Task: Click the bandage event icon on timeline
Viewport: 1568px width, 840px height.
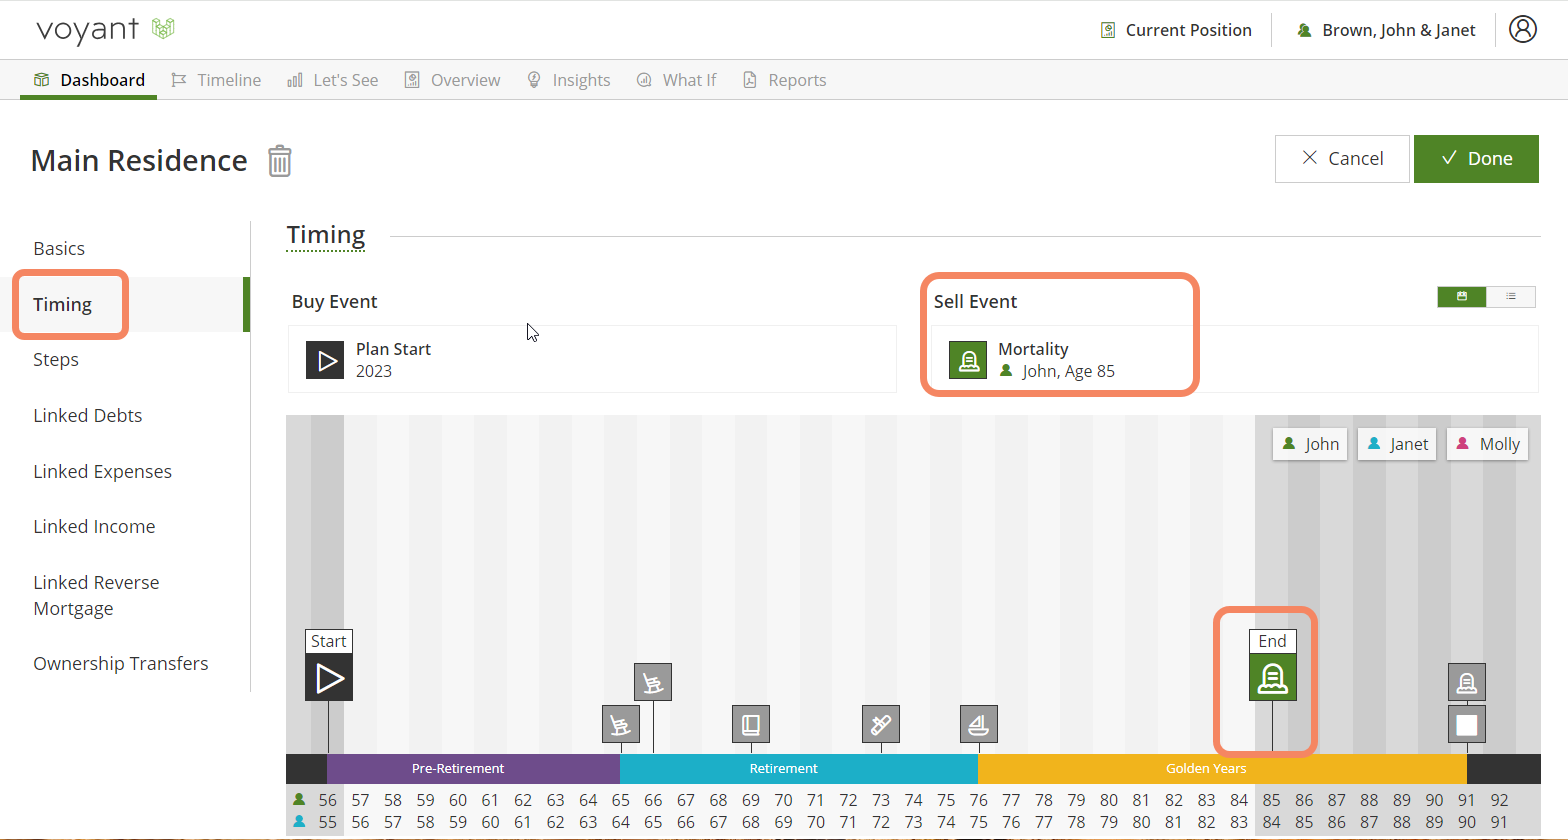Action: 880,724
